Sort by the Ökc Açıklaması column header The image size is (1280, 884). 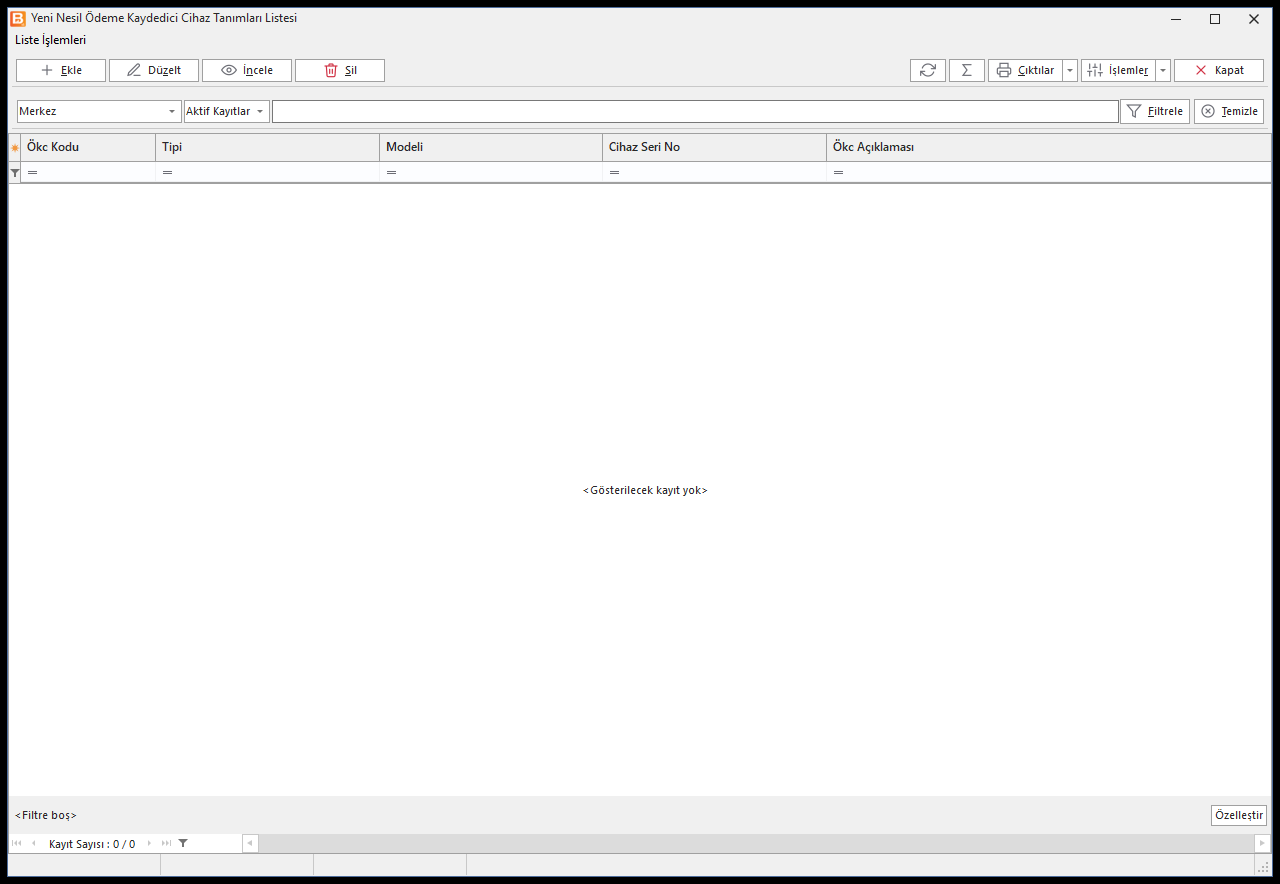(1049, 147)
